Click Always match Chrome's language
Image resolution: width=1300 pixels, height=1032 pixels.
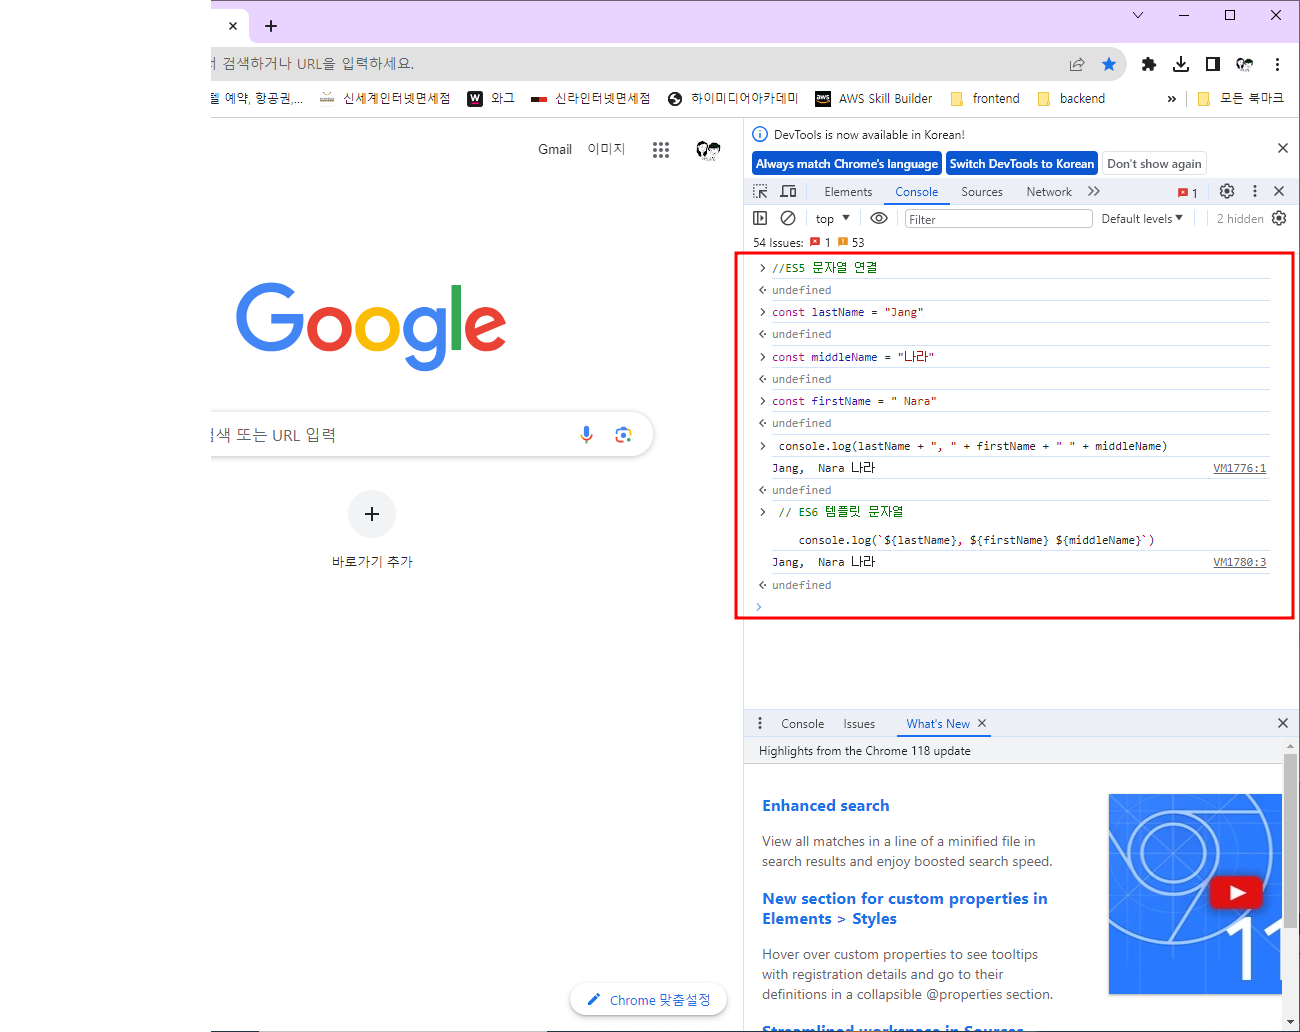(847, 164)
